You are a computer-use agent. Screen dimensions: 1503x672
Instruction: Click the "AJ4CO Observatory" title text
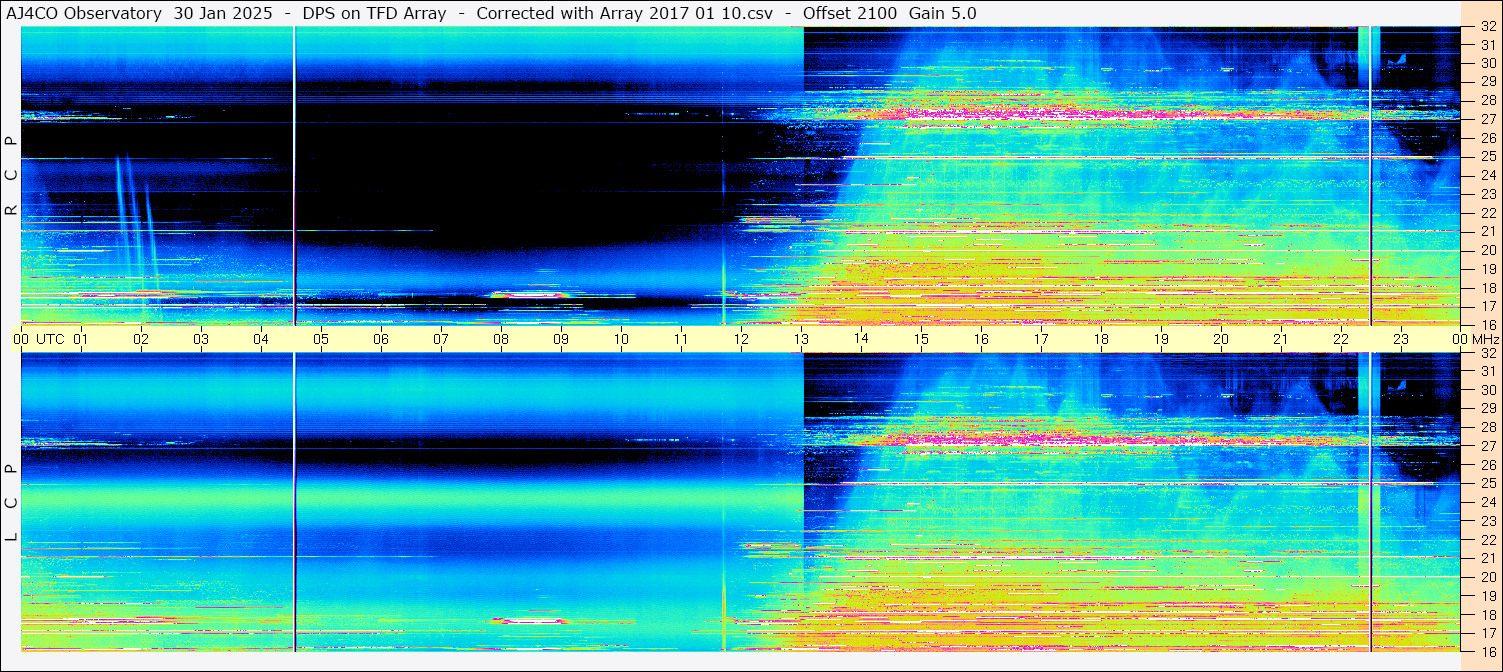tap(82, 13)
